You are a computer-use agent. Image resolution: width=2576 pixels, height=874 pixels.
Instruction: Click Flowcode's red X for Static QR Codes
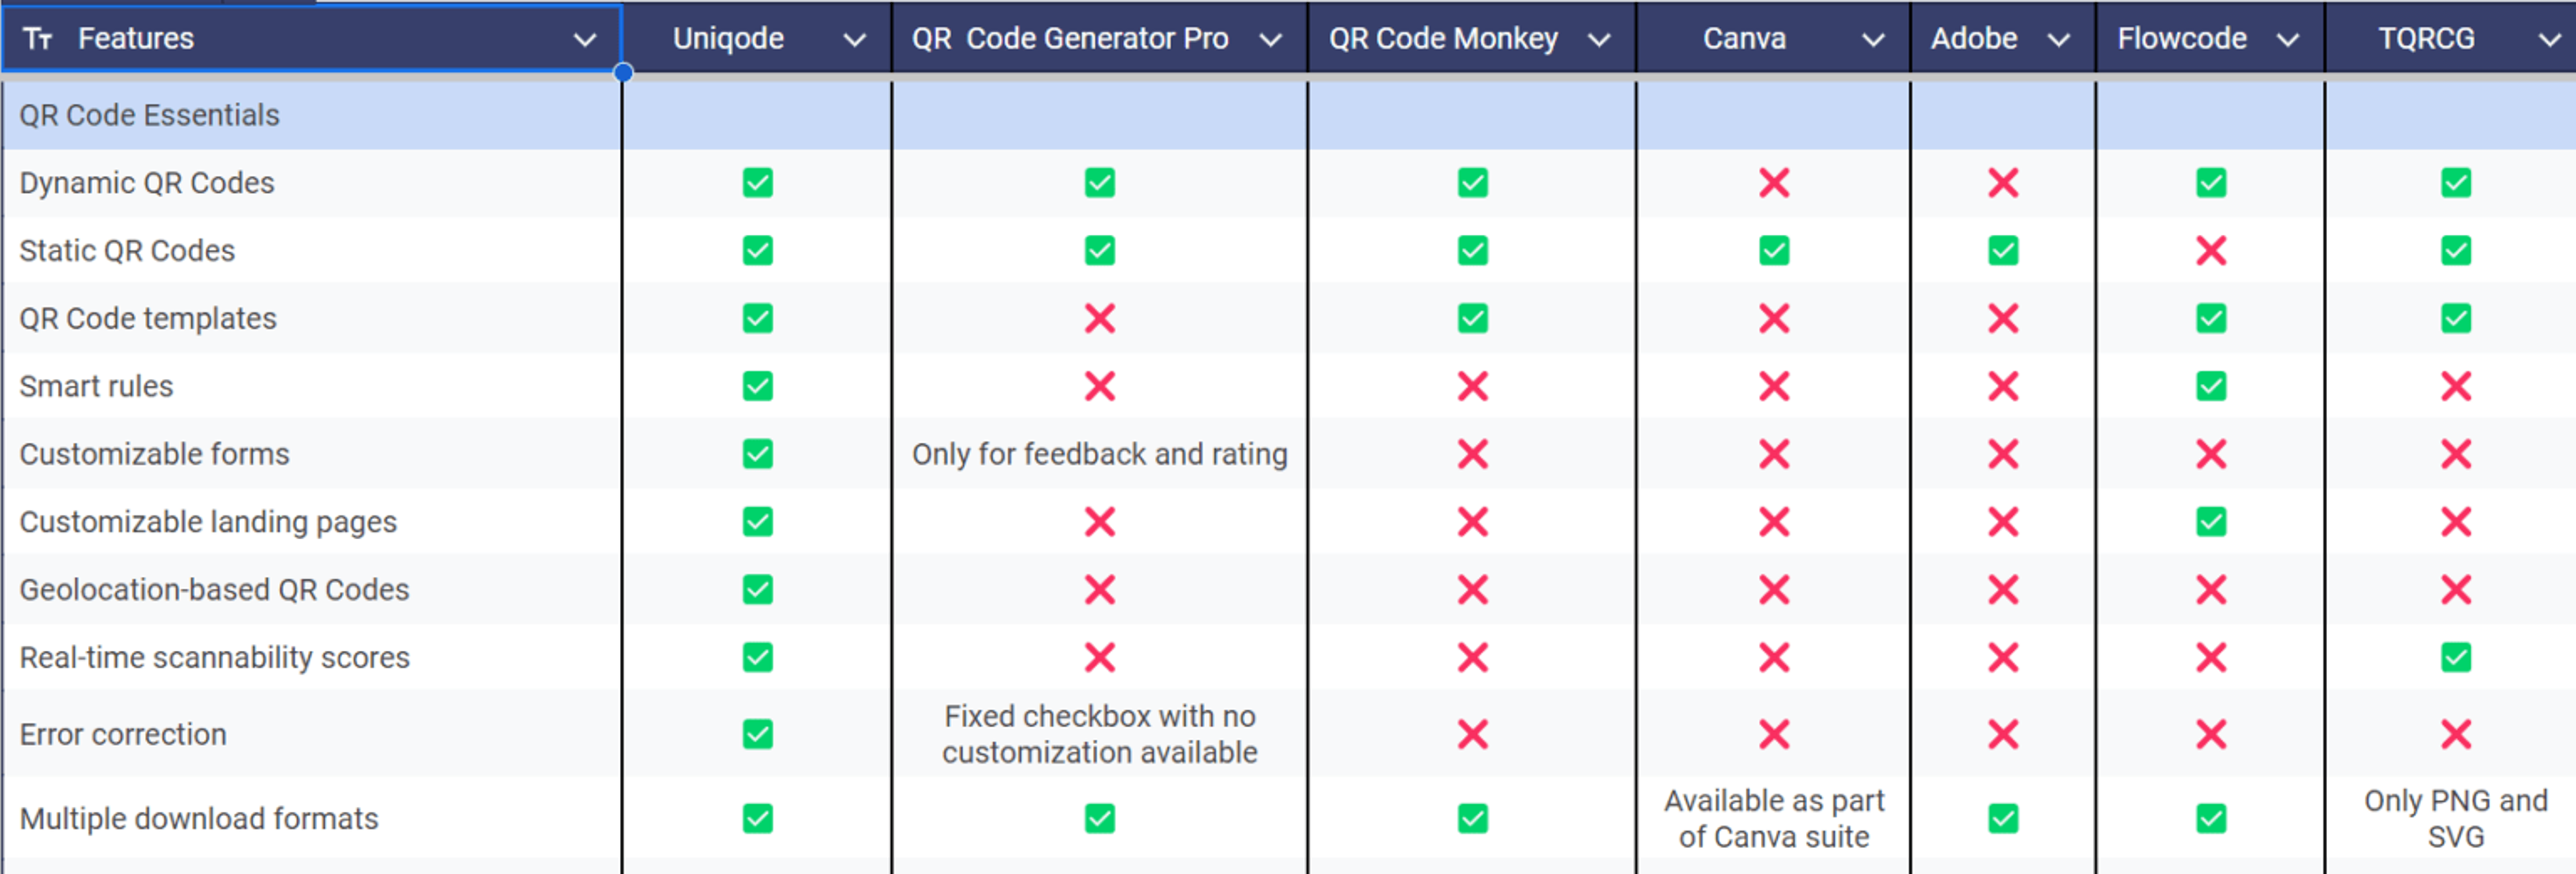pyautogui.click(x=2210, y=251)
